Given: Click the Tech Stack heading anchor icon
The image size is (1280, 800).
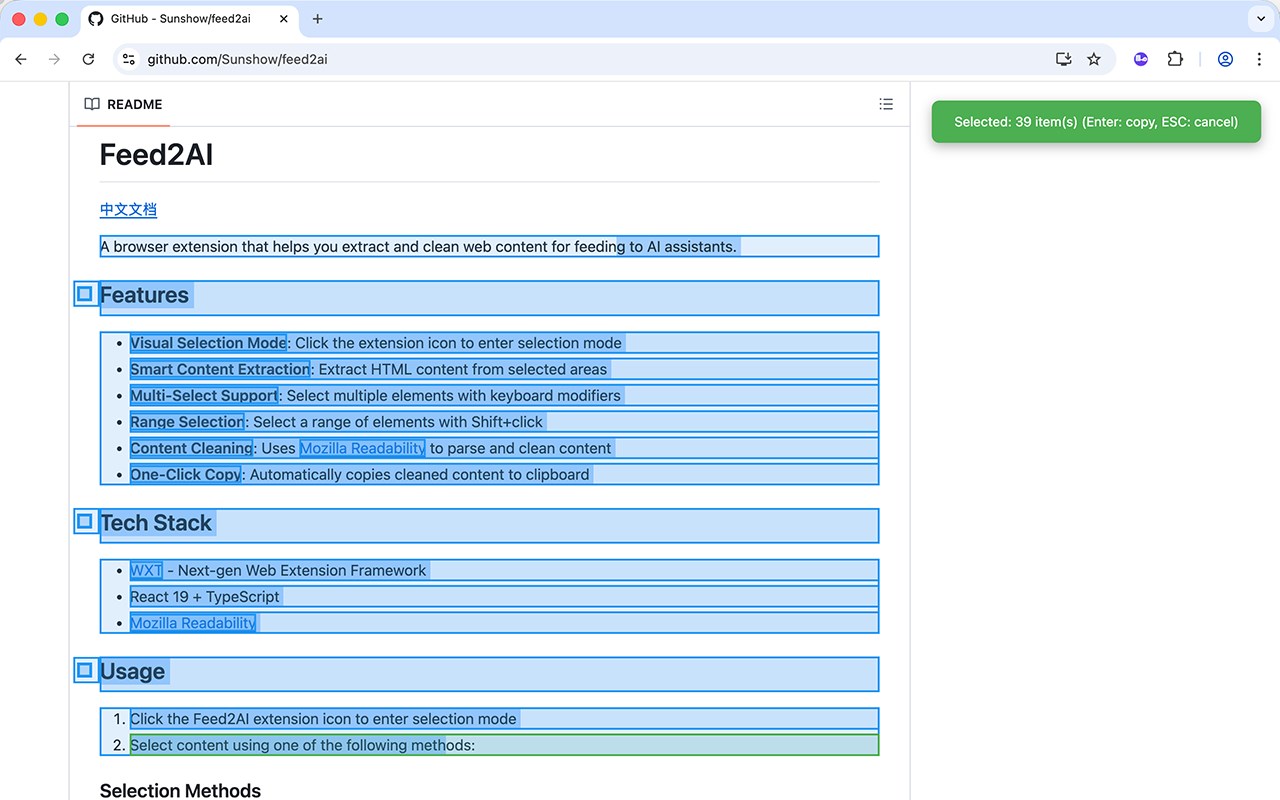Looking at the screenshot, I should (x=85, y=521).
